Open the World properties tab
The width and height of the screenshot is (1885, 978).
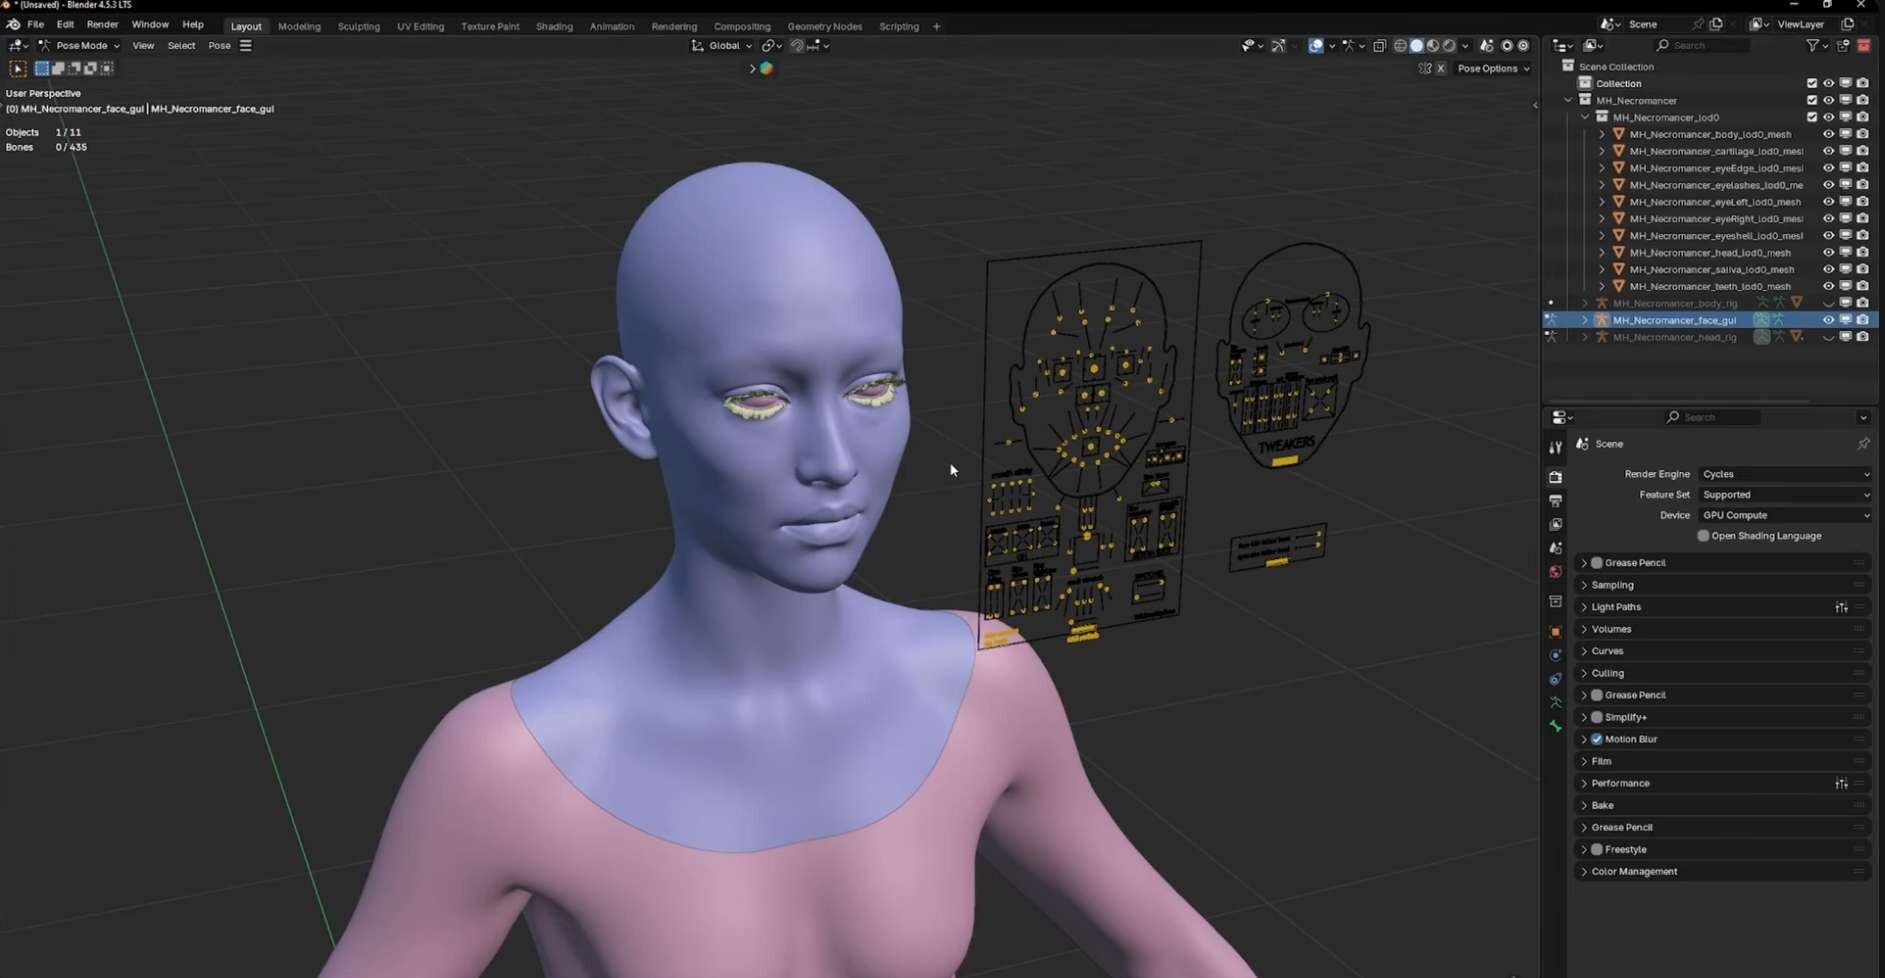[x=1555, y=572]
